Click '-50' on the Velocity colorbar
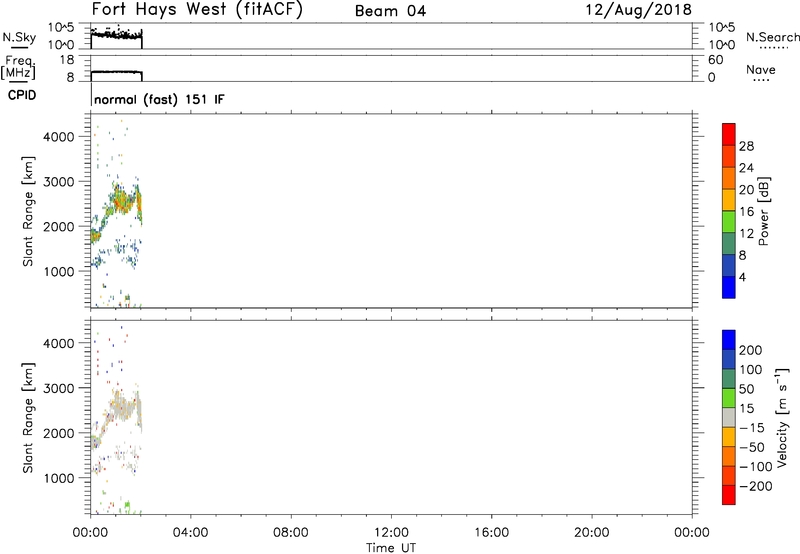Image resolution: width=800 pixels, height=554 pixels. 752,447
